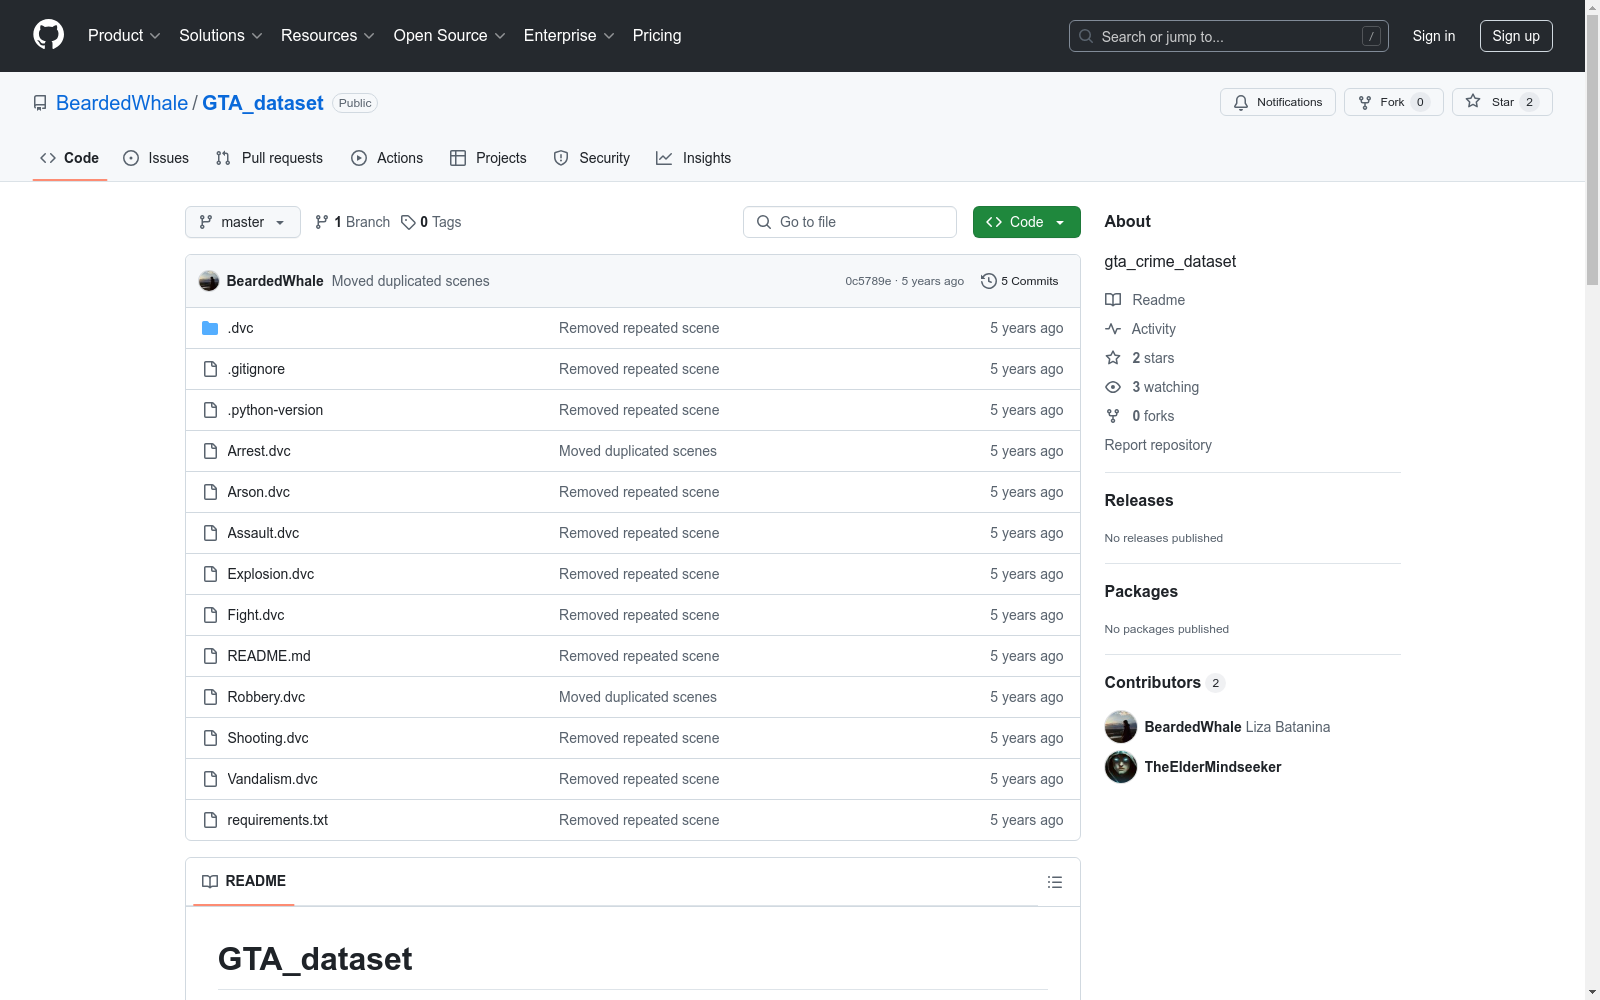Click the search magnifier icon in header

pyautogui.click(x=1086, y=36)
